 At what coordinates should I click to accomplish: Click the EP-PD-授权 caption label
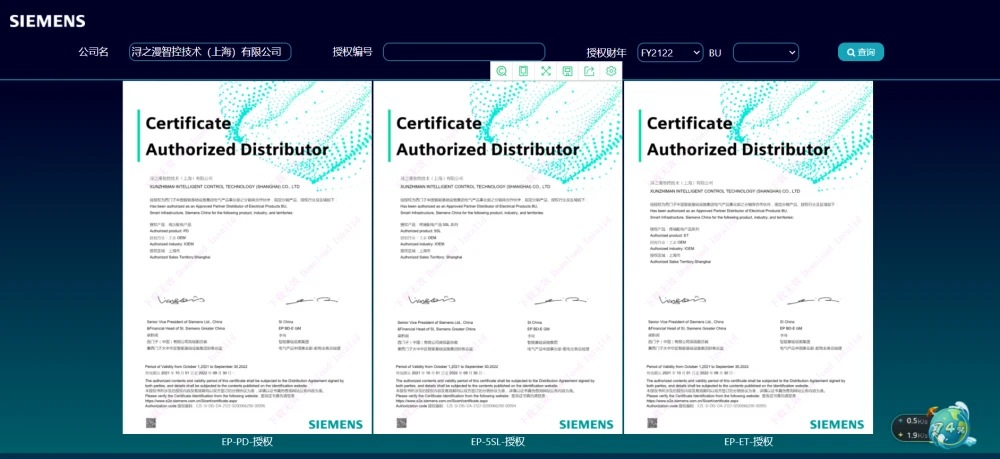[x=247, y=442]
